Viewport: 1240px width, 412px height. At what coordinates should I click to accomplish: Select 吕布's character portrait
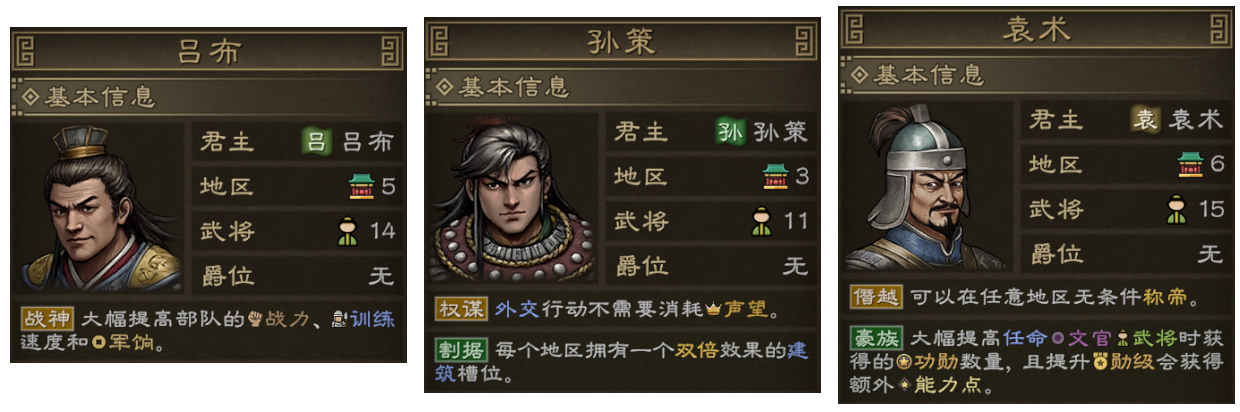pos(101,207)
